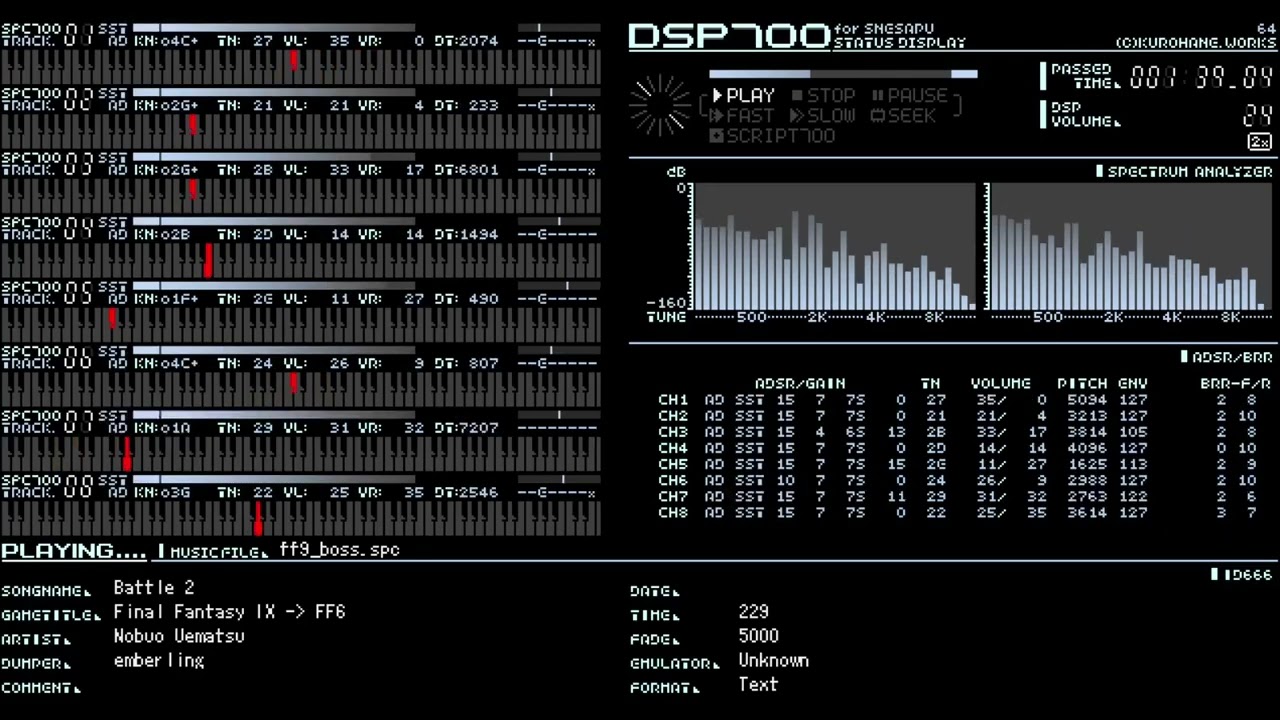This screenshot has height=720, width=1280.
Task: Click the CH3 row label
Action: tap(673, 432)
